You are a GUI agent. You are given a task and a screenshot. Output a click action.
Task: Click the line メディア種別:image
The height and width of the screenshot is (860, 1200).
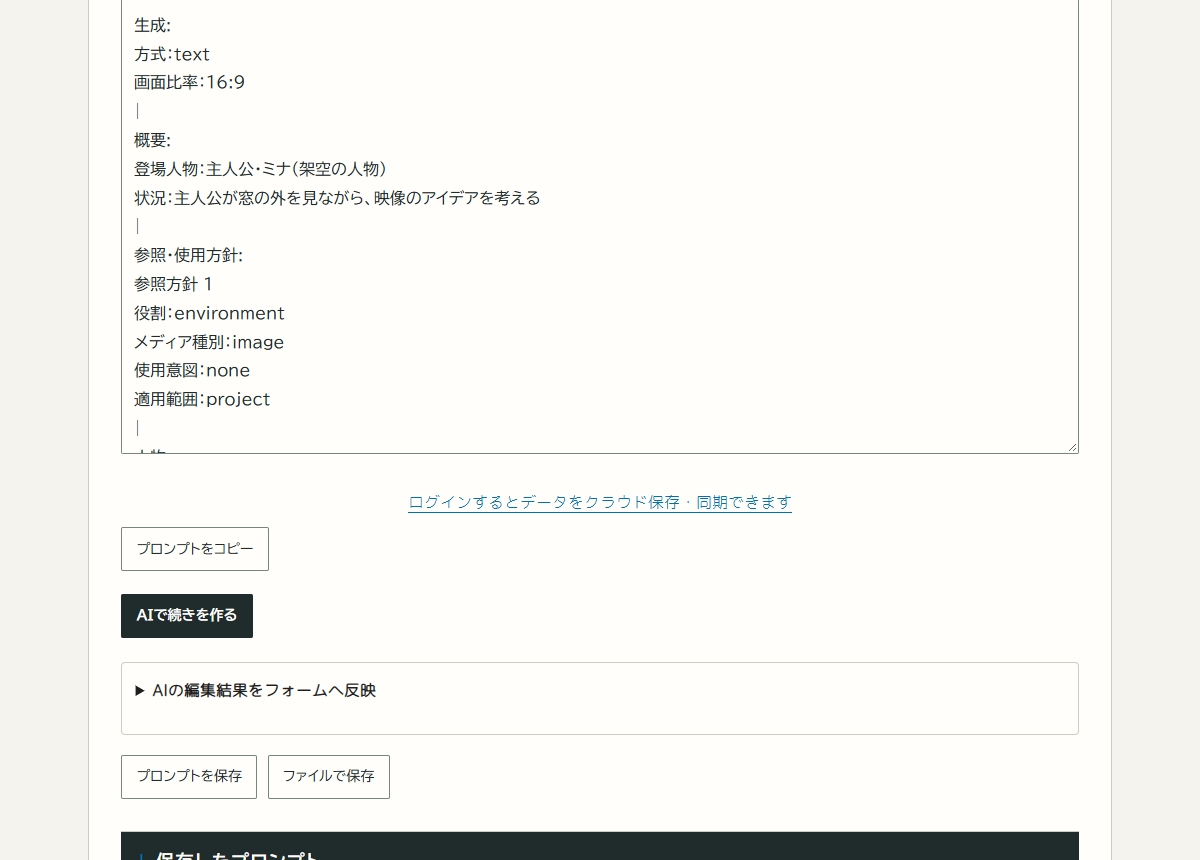coord(209,342)
